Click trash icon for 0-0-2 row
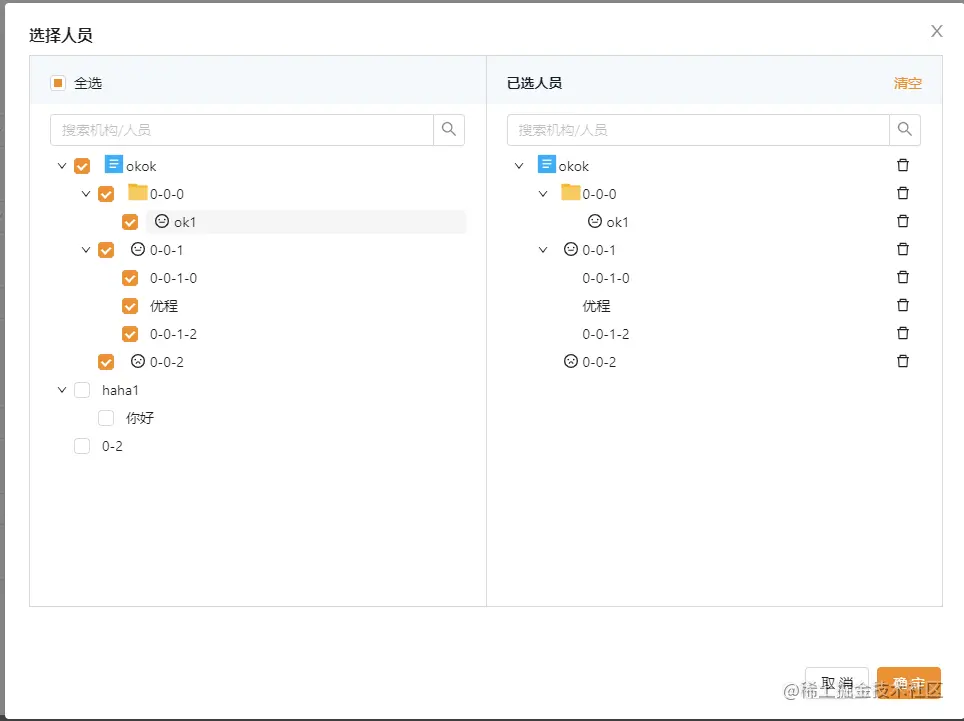 click(x=903, y=361)
